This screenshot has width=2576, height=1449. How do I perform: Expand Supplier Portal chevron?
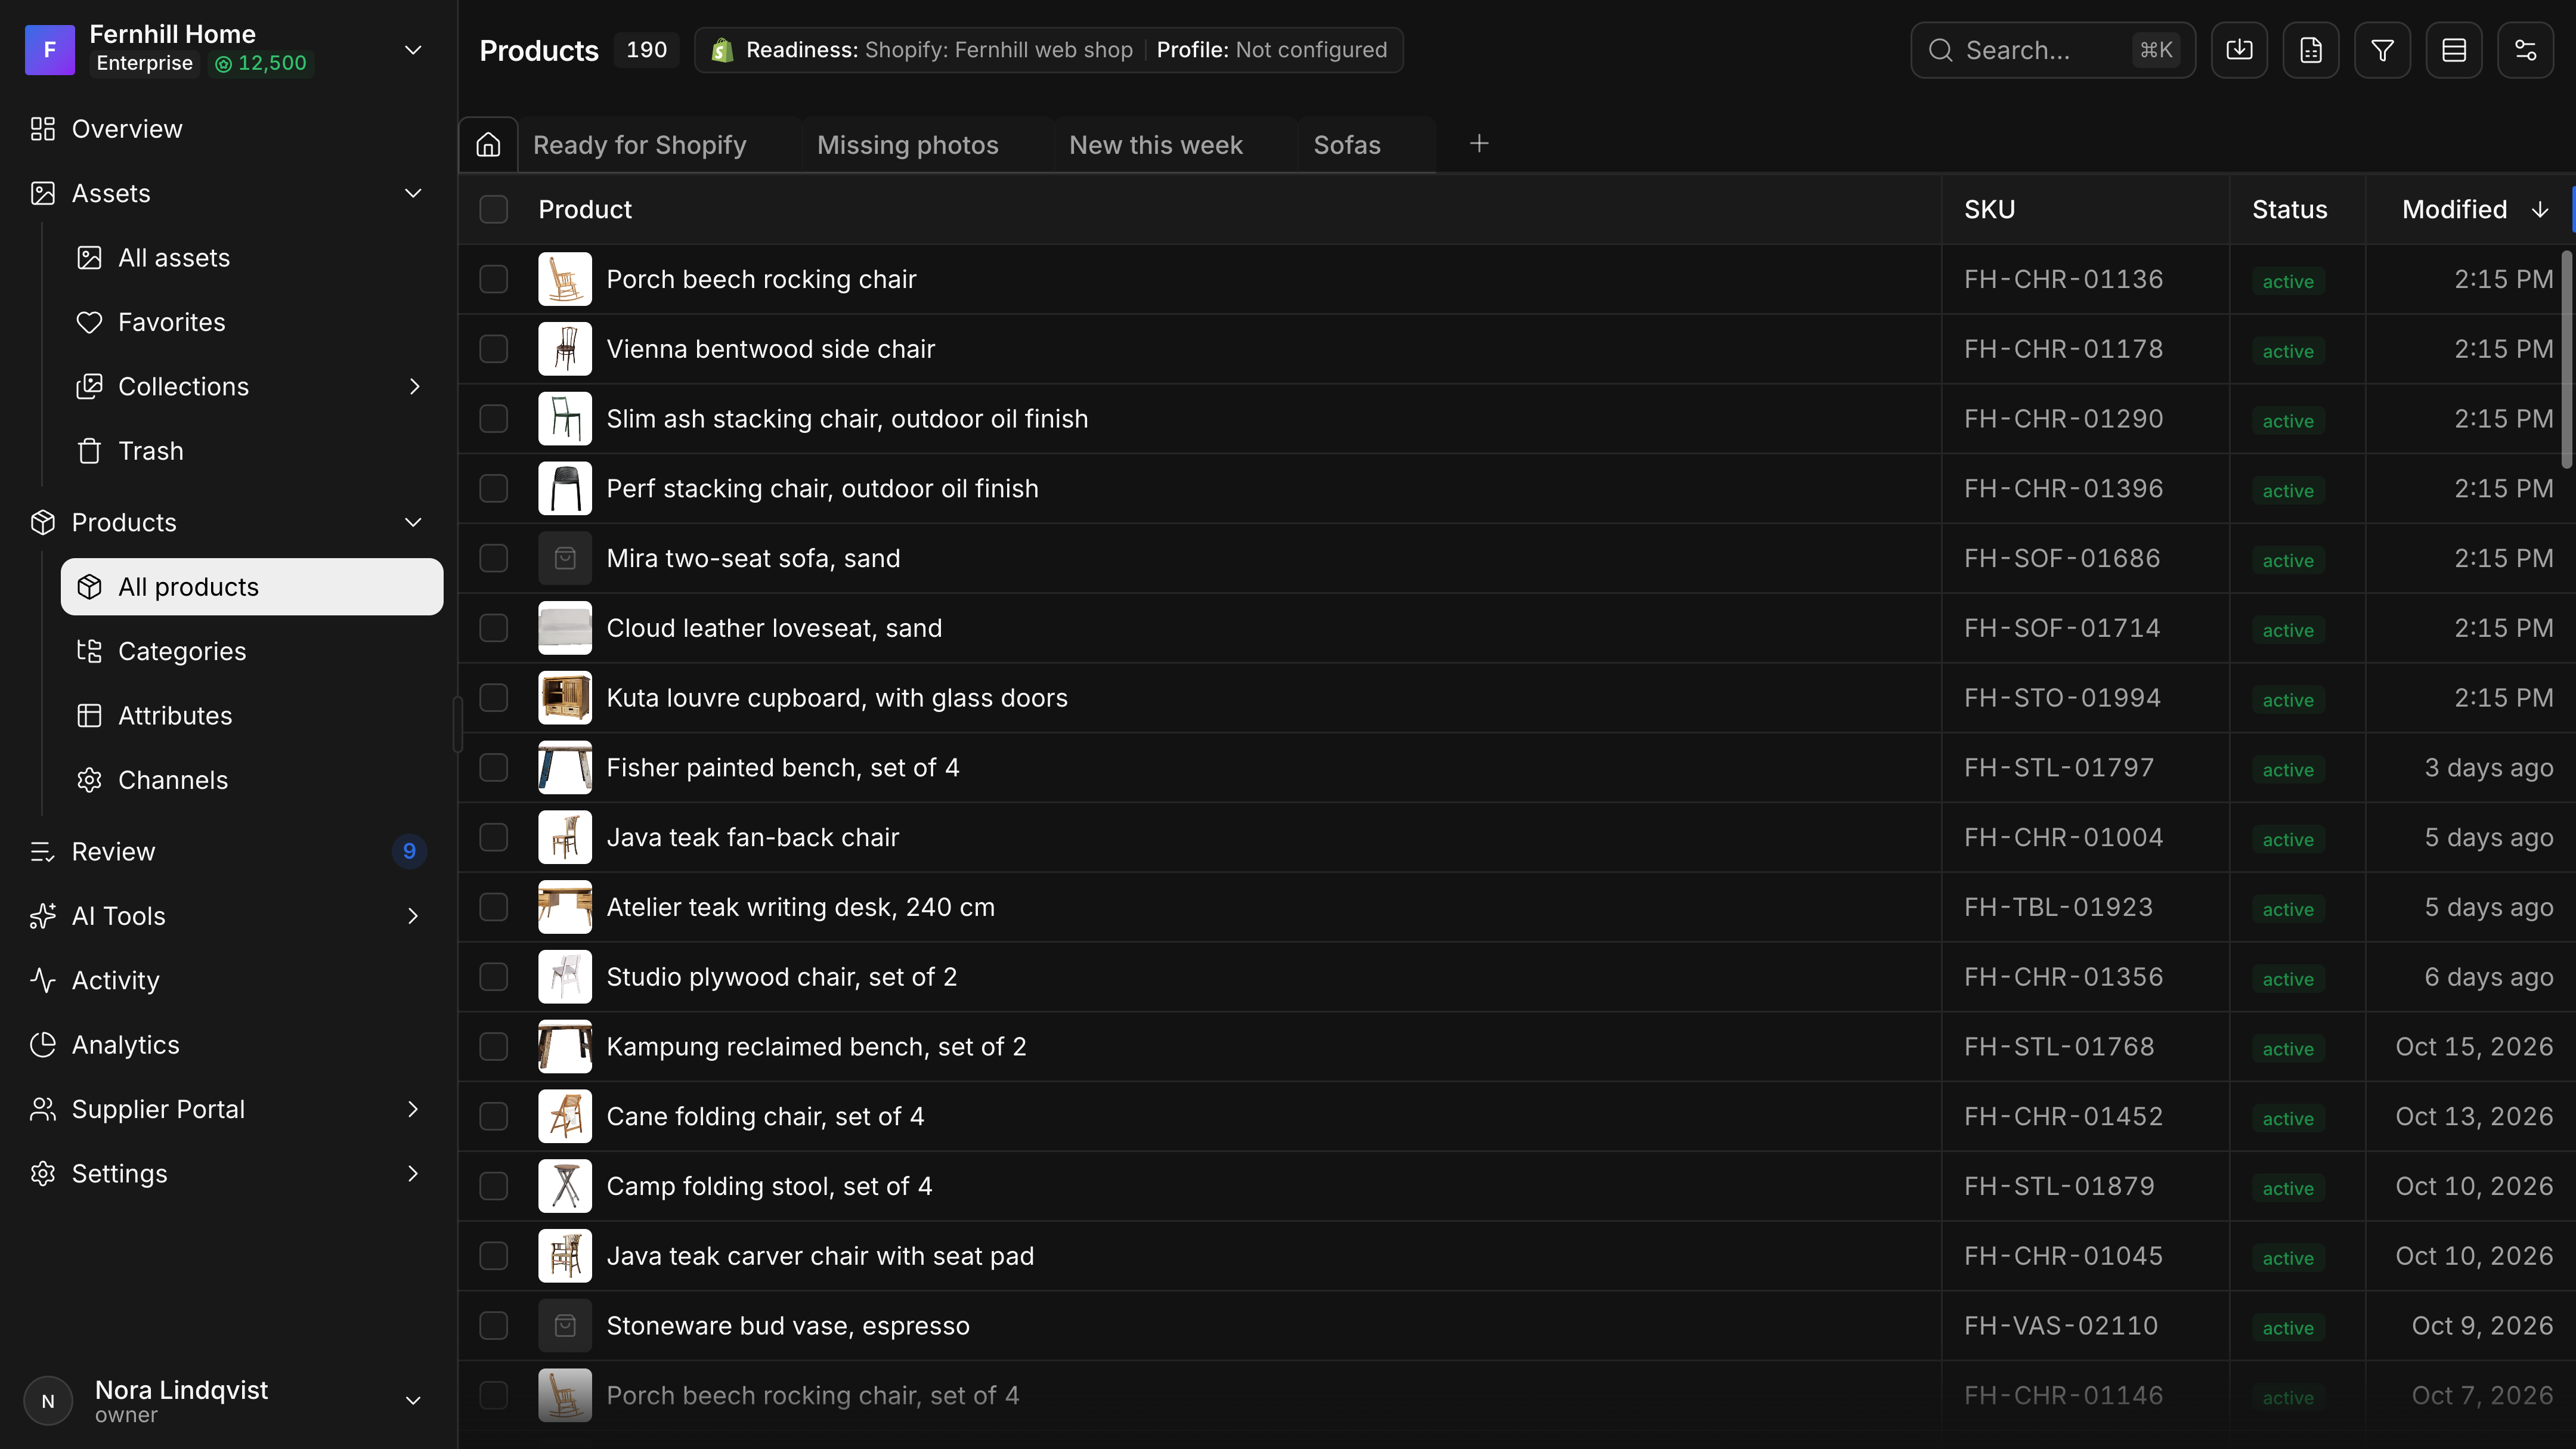pyautogui.click(x=413, y=1109)
